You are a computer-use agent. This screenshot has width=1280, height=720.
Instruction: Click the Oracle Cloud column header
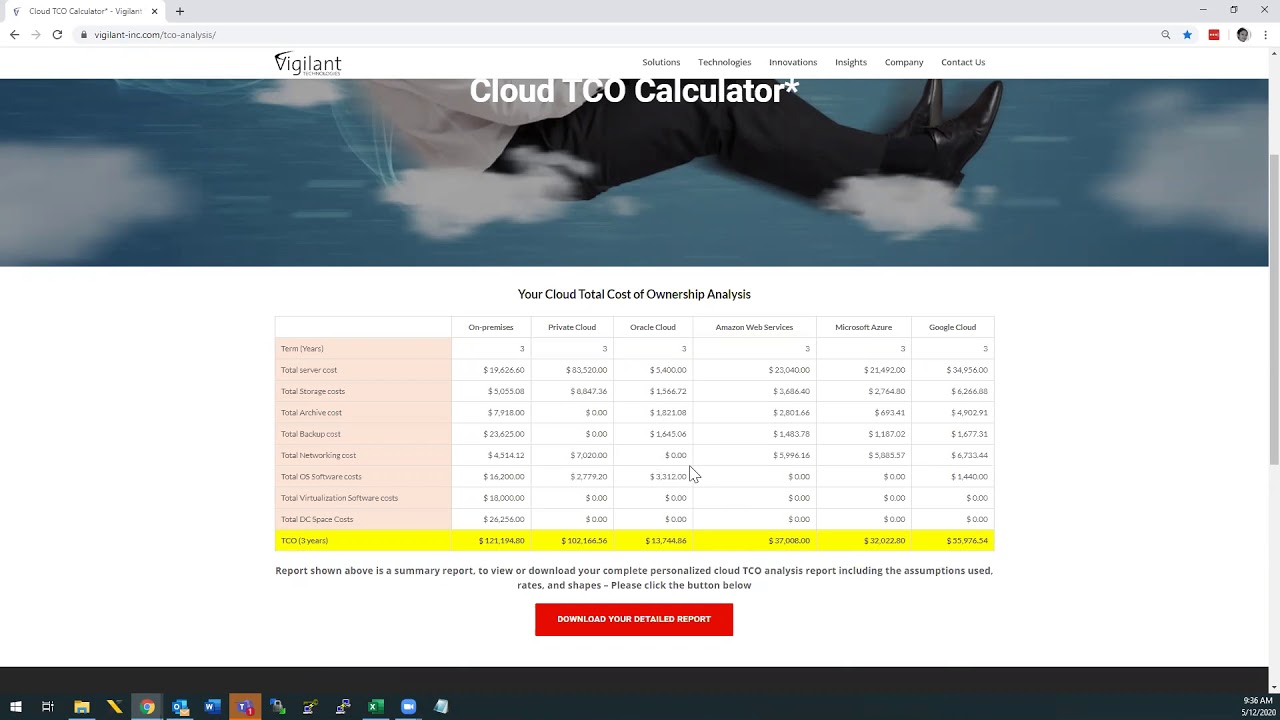pos(653,327)
